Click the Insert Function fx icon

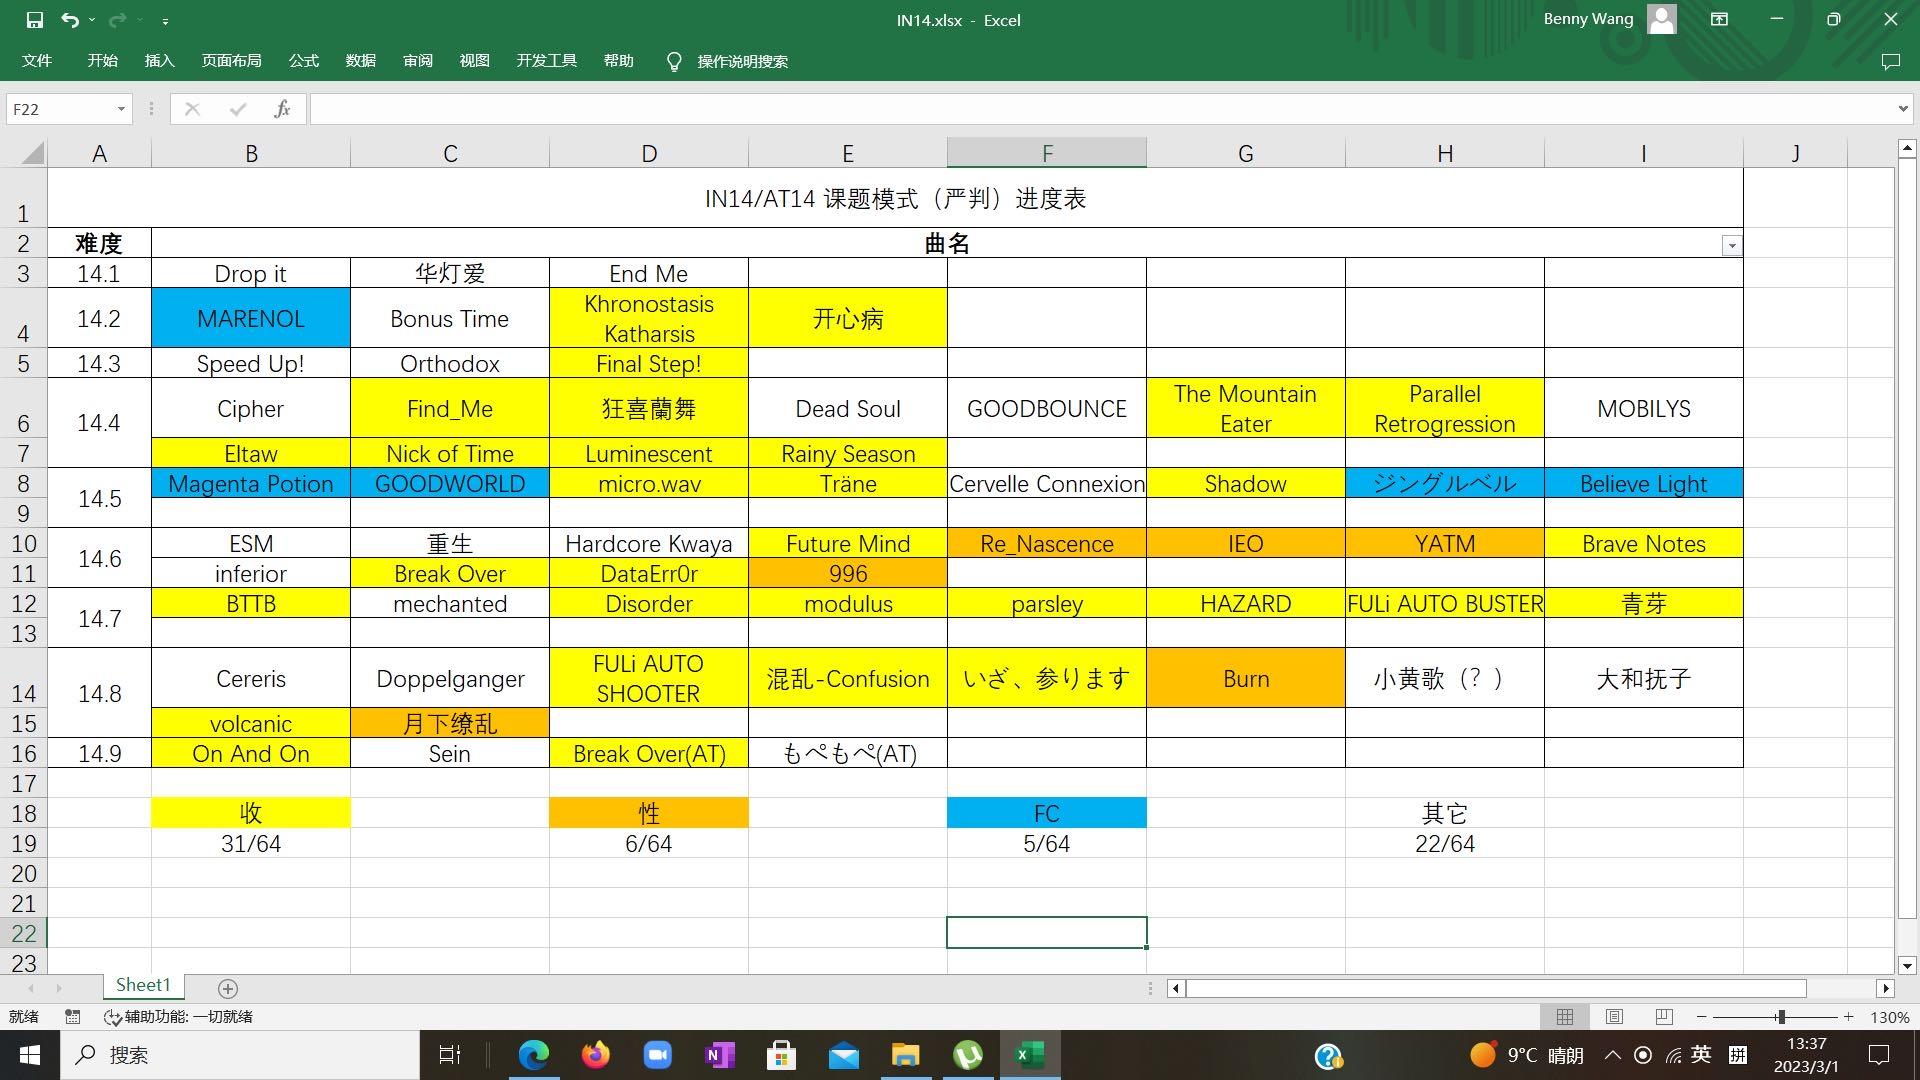pos(283,109)
